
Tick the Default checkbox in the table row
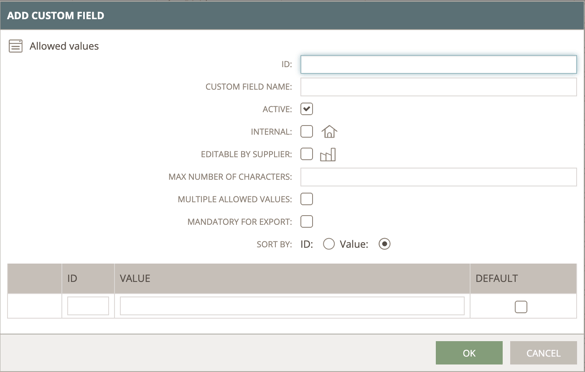pyautogui.click(x=521, y=307)
